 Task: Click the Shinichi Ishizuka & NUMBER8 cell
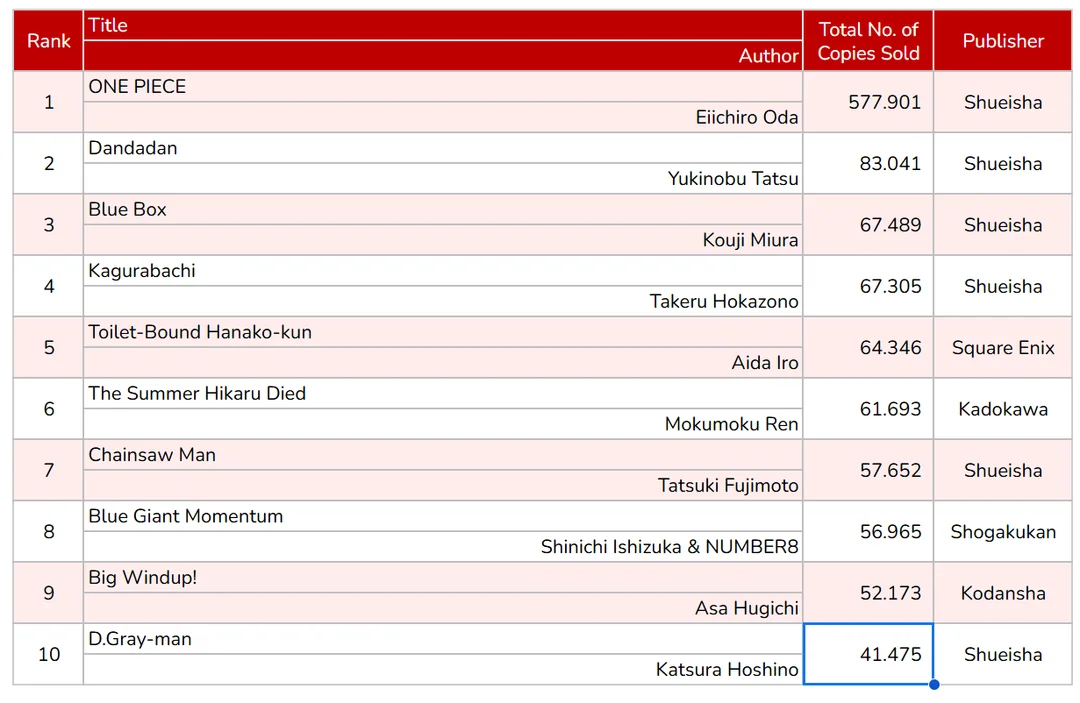pyautogui.click(x=443, y=546)
